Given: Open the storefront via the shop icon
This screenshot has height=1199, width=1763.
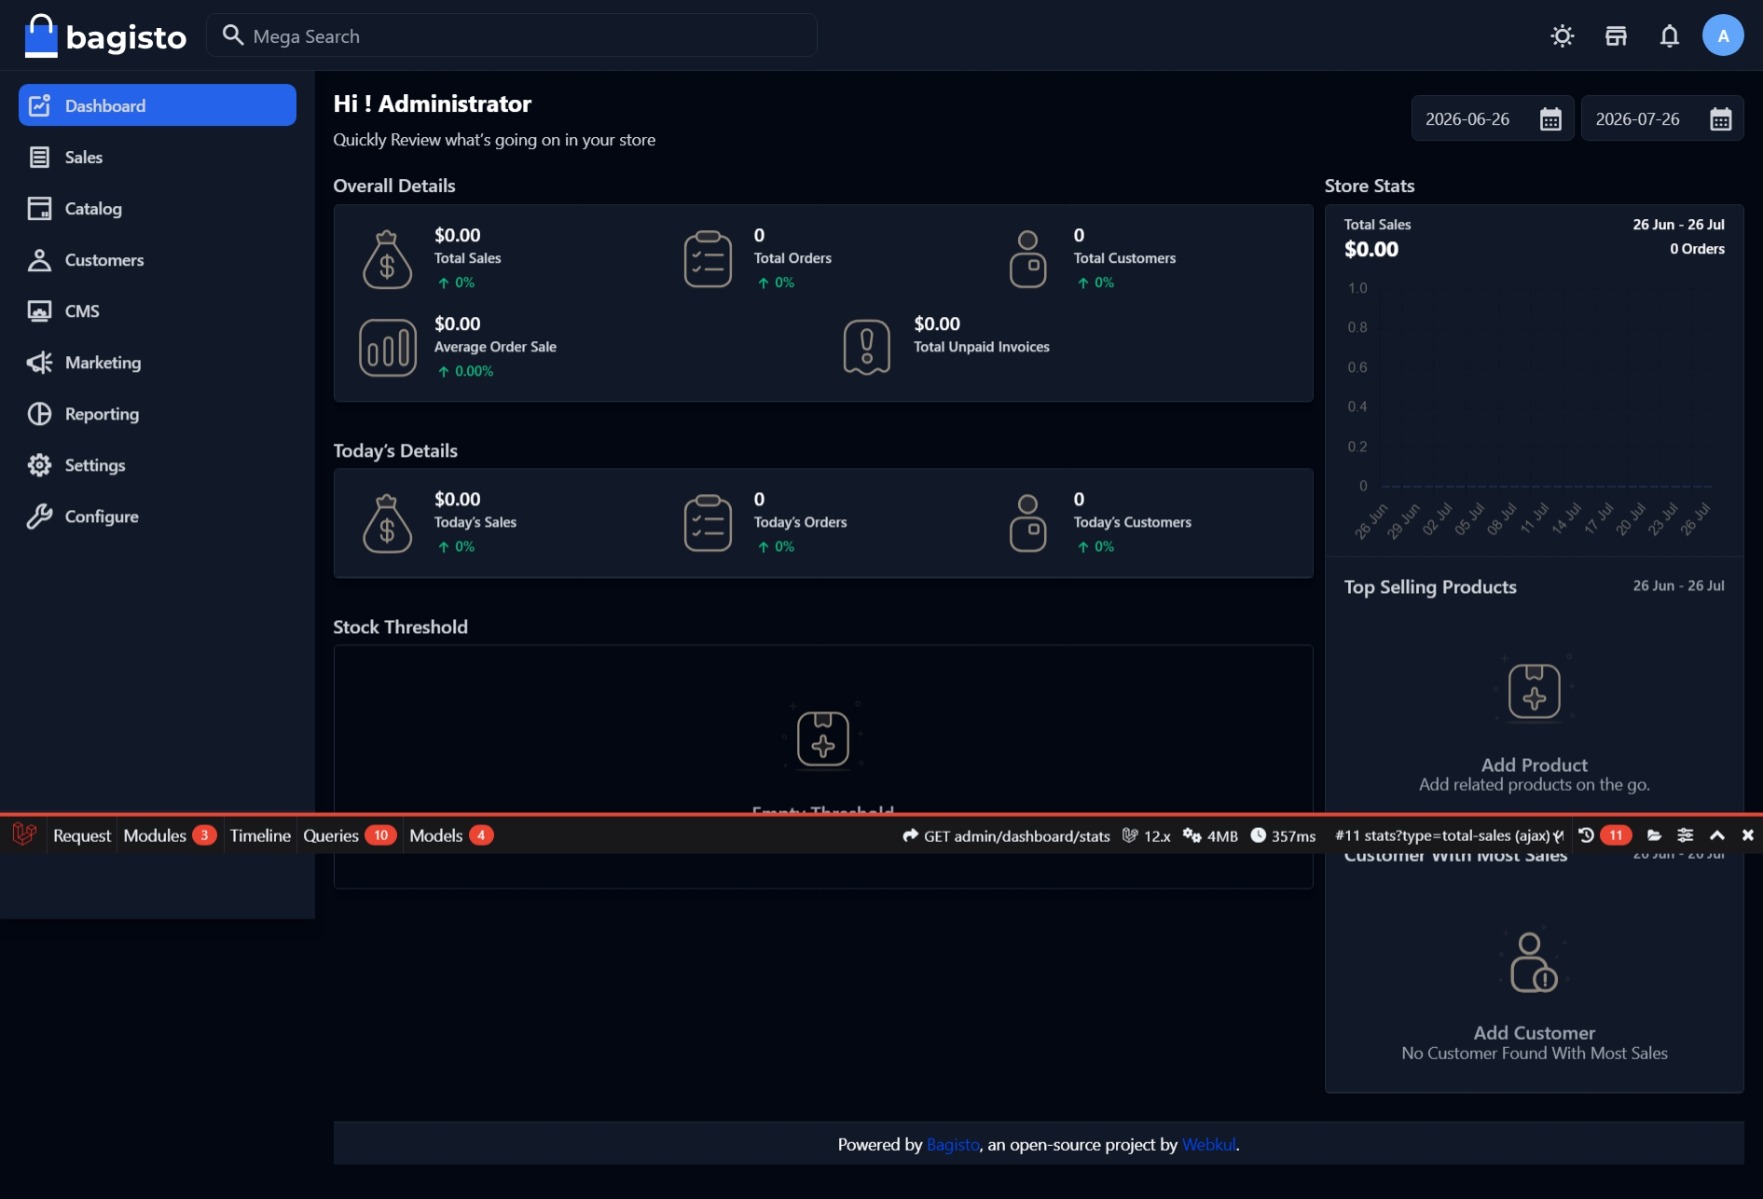Looking at the screenshot, I should 1616,36.
